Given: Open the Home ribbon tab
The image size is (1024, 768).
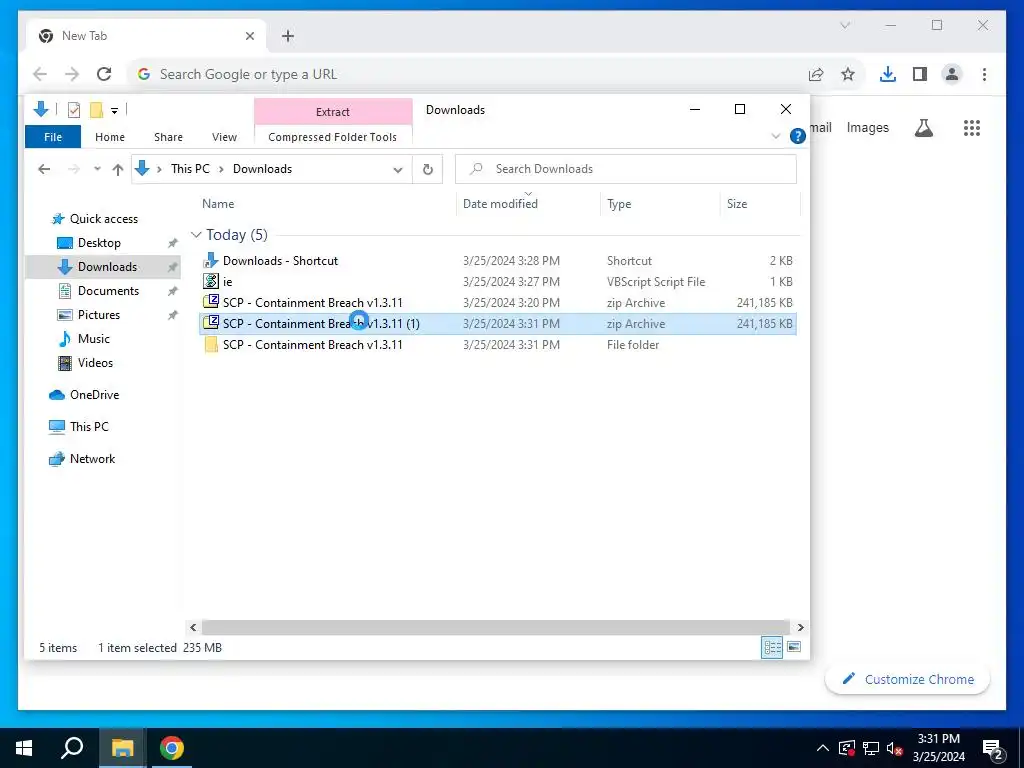Looking at the screenshot, I should click(110, 137).
